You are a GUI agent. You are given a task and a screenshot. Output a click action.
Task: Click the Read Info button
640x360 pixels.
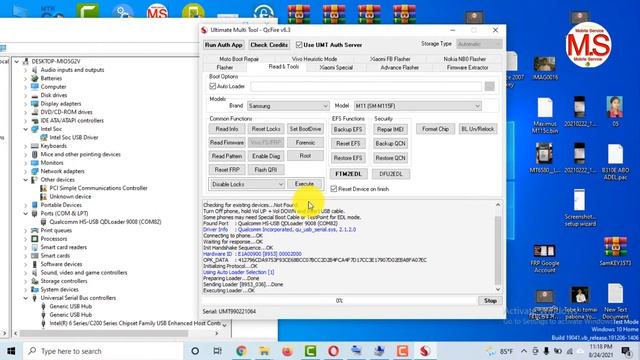(x=227, y=129)
